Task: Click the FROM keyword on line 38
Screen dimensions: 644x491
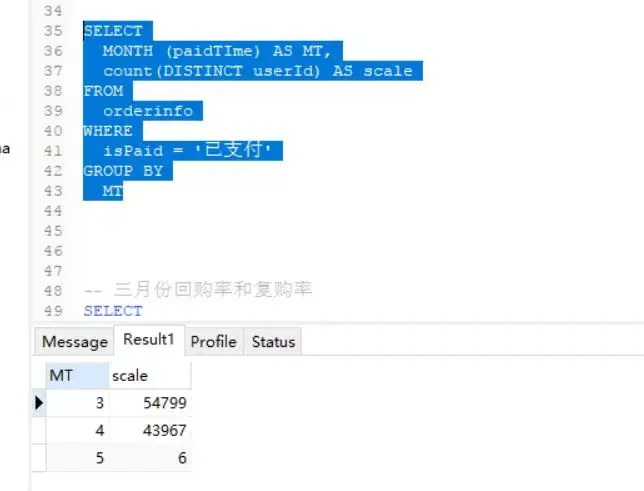Action: pos(104,91)
